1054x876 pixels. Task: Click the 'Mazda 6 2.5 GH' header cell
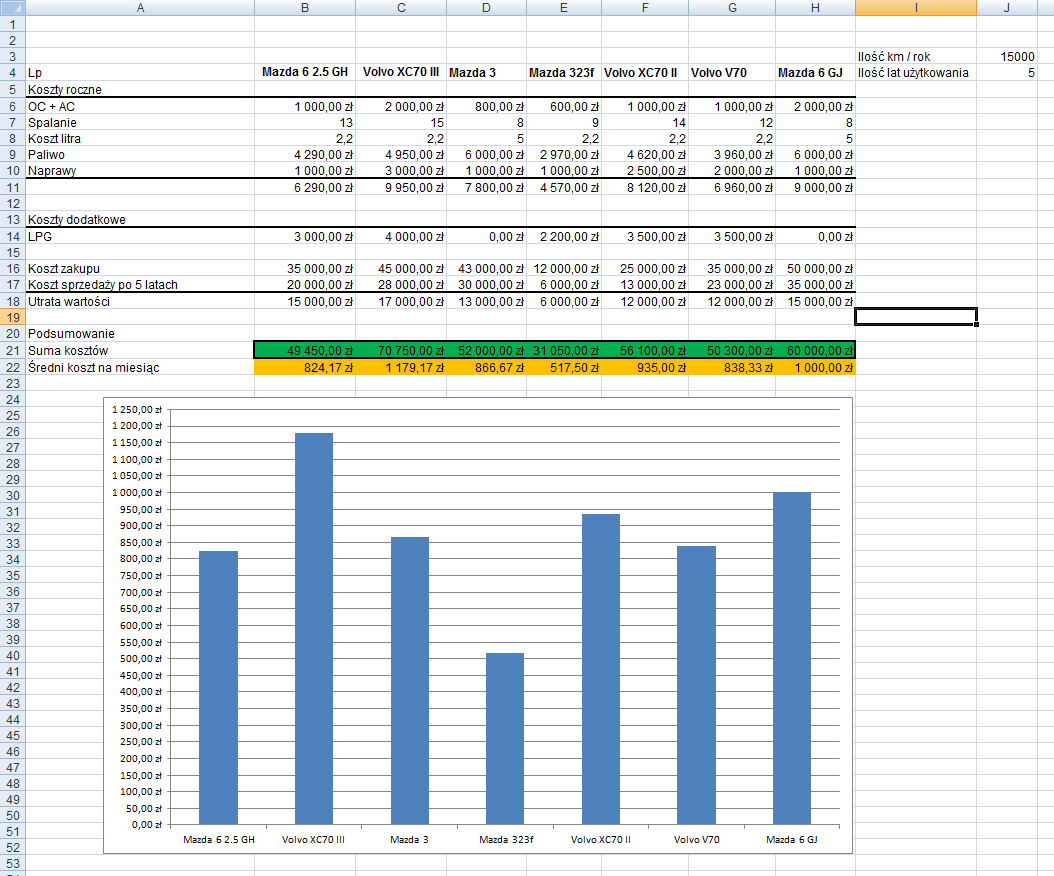[x=304, y=73]
